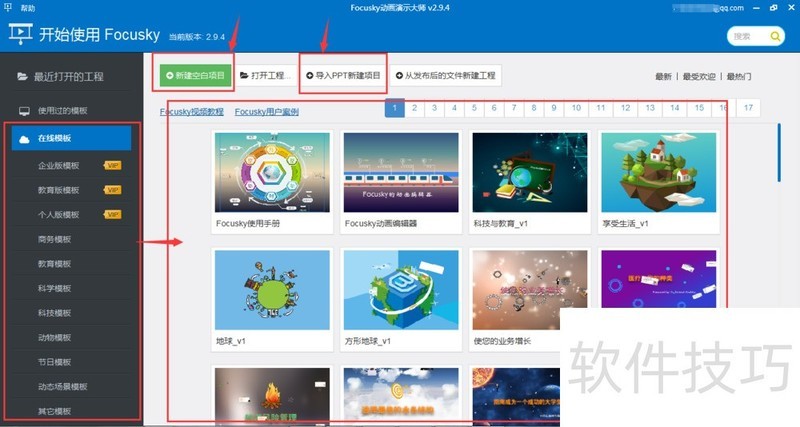Click the VIP badge beside 企业版模板

(x=113, y=165)
